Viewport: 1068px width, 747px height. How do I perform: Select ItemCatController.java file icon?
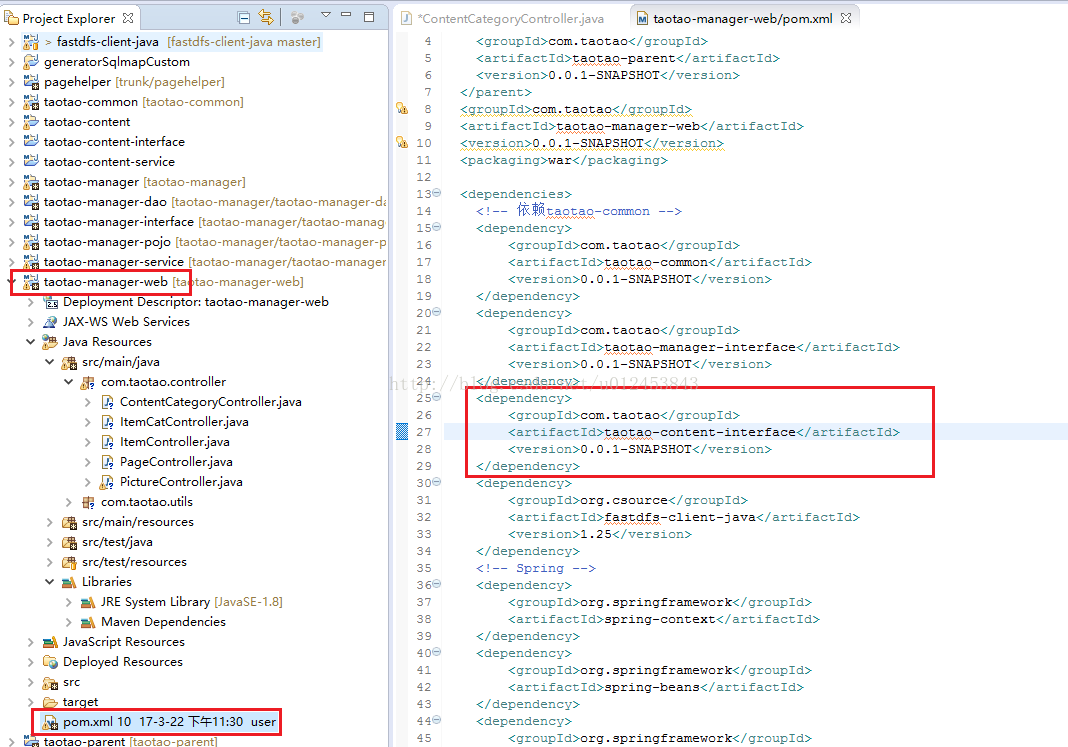tap(107, 422)
